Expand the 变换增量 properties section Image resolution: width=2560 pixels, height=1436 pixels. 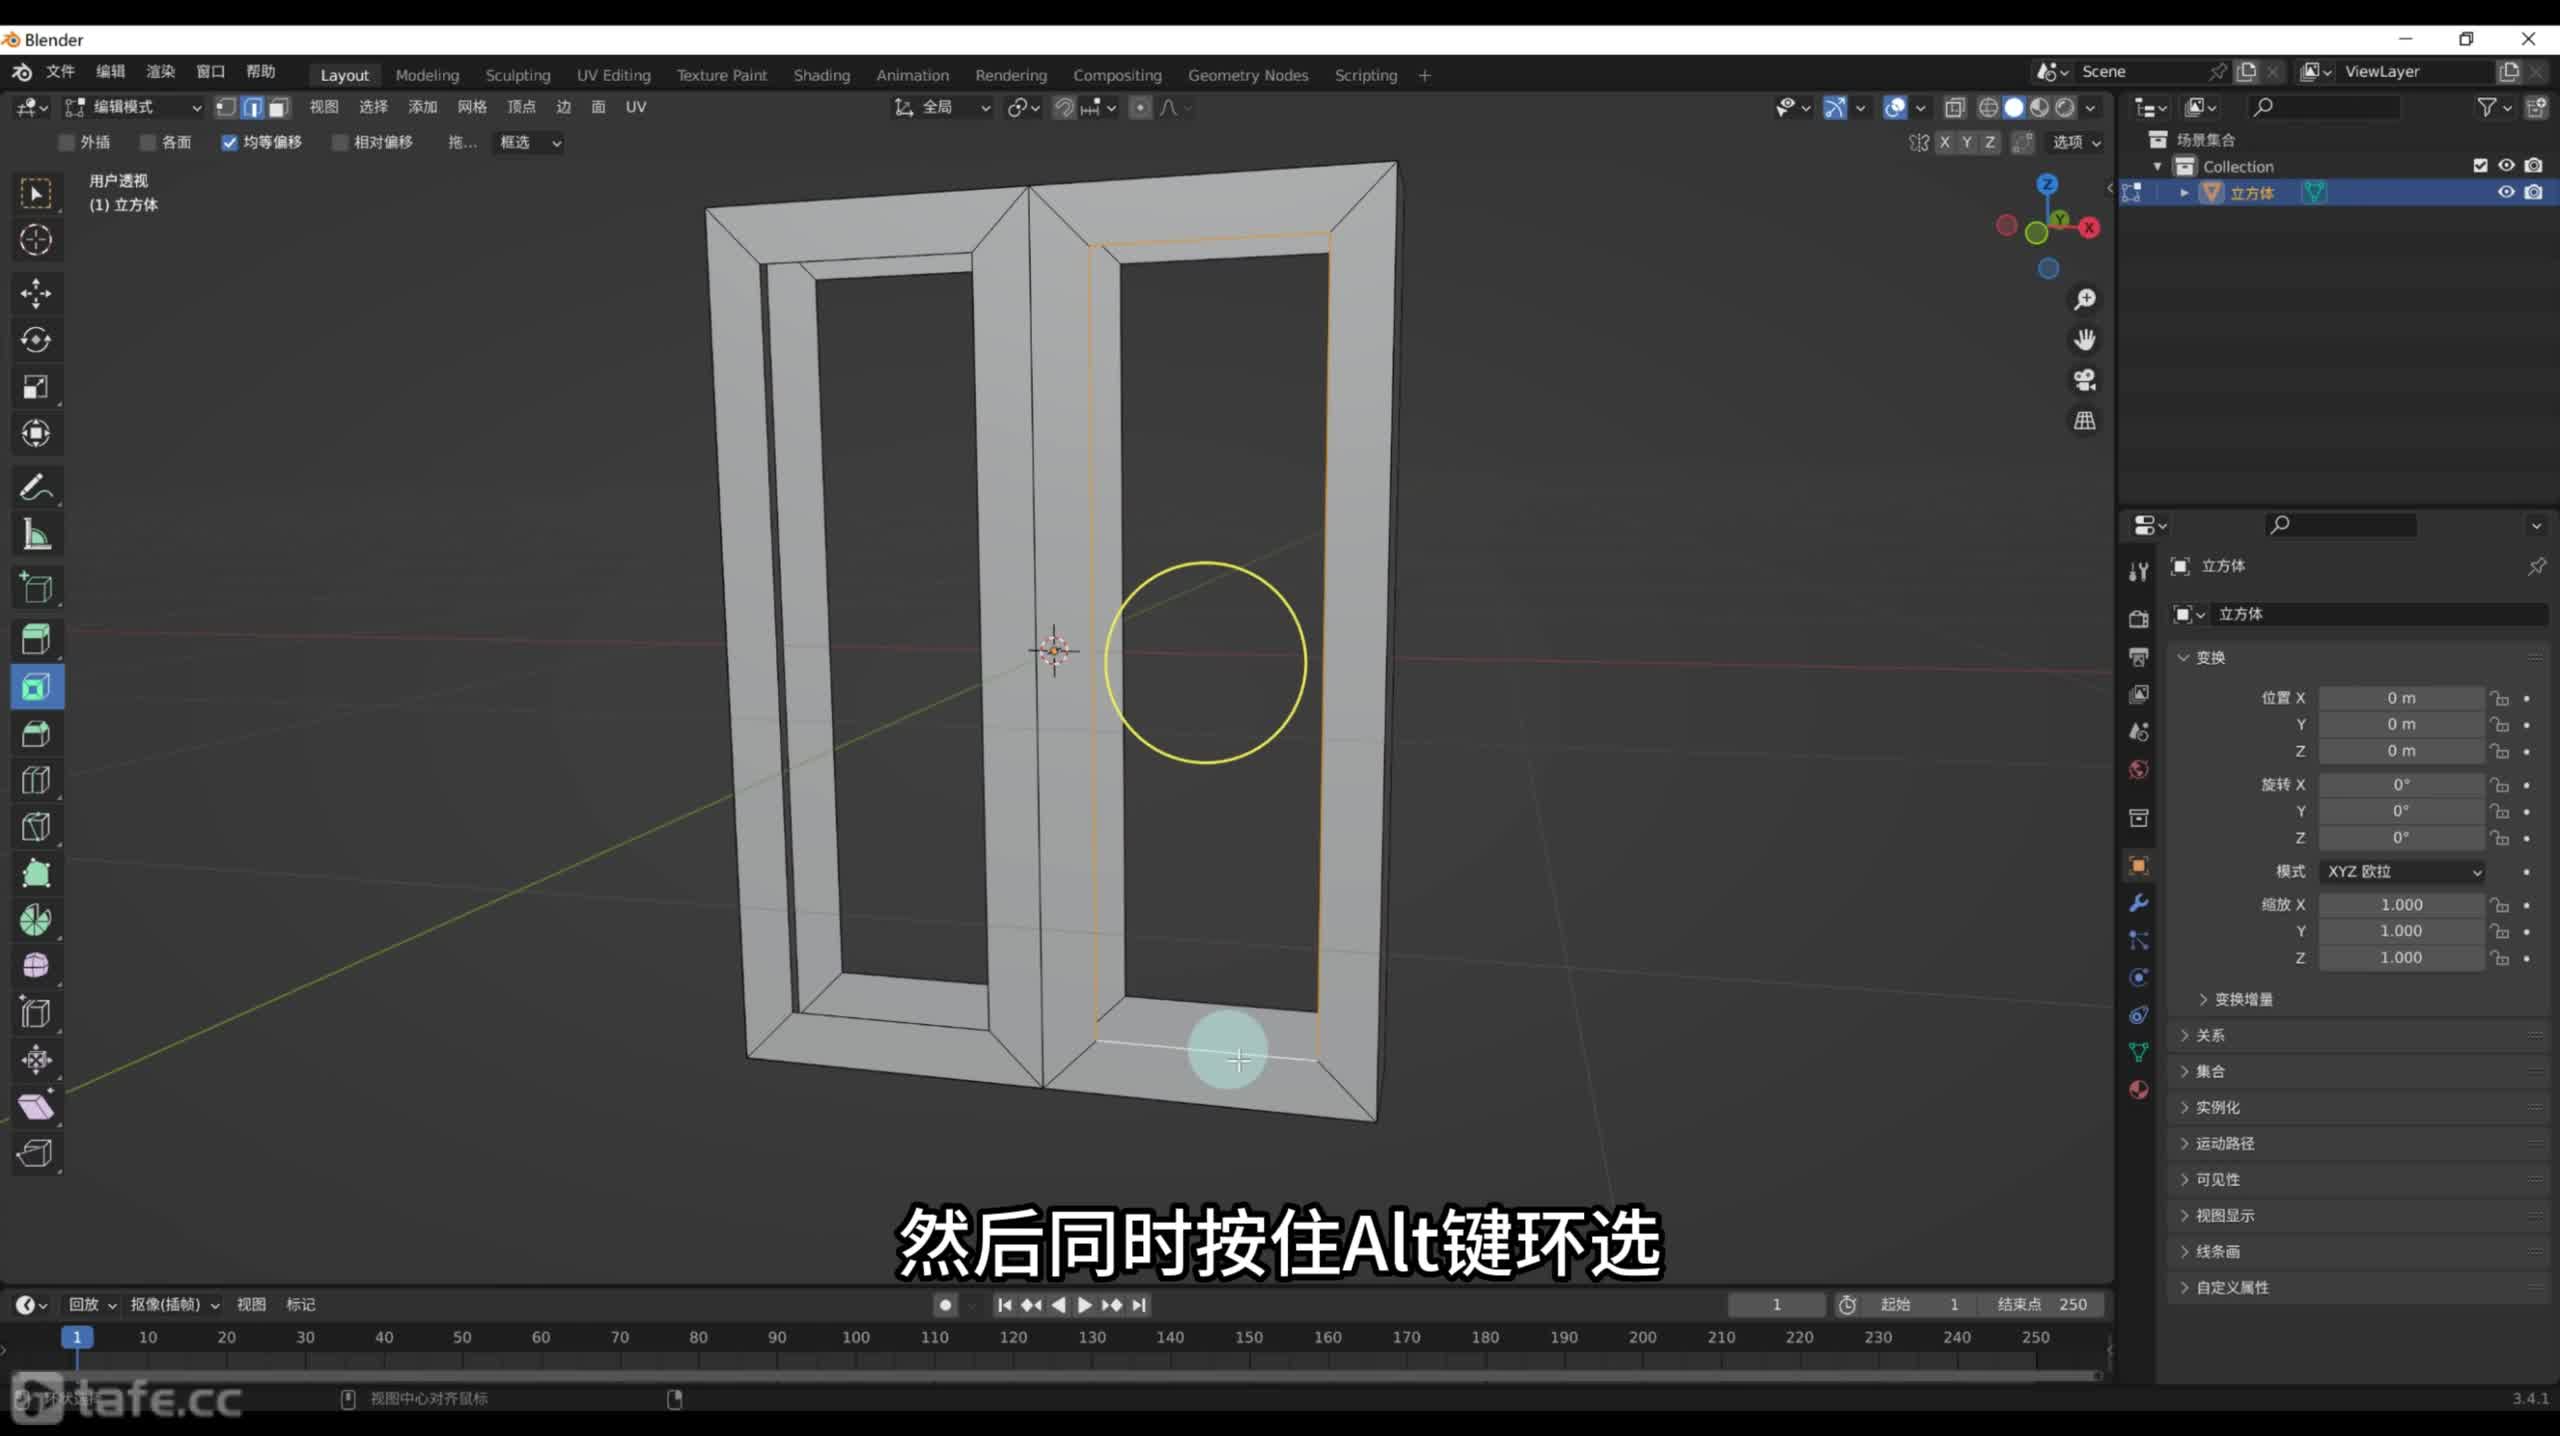[x=2205, y=998]
